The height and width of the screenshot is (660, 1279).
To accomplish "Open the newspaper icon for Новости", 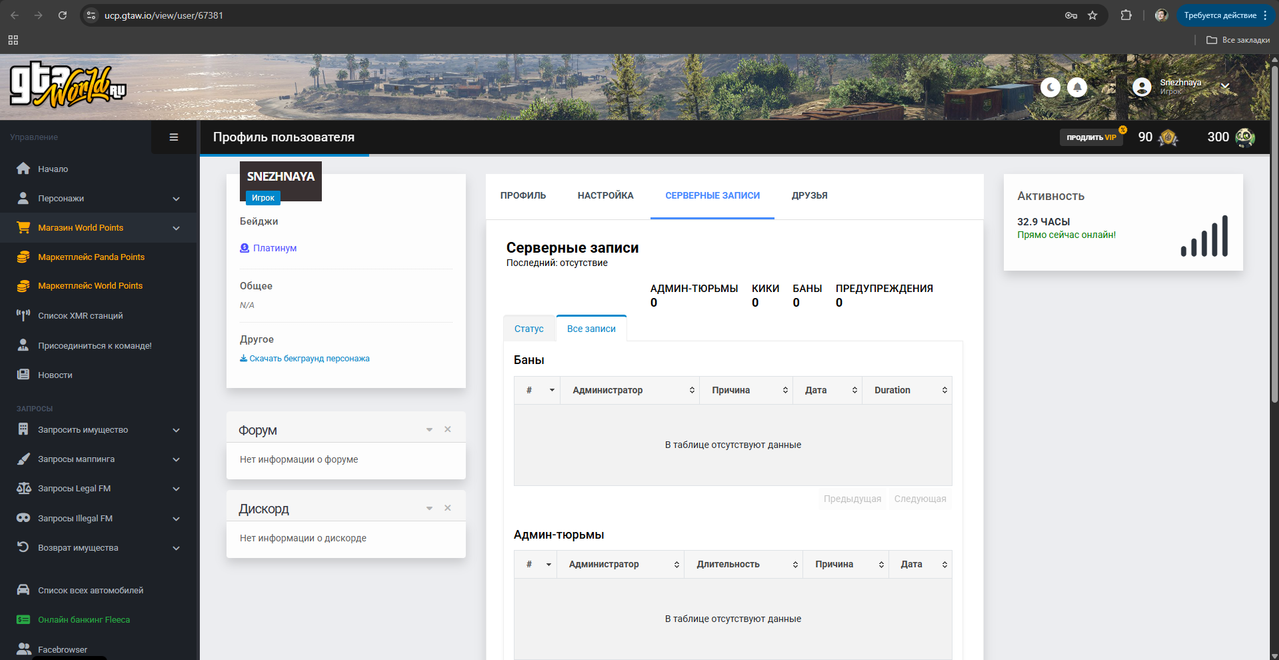I will [x=23, y=375].
